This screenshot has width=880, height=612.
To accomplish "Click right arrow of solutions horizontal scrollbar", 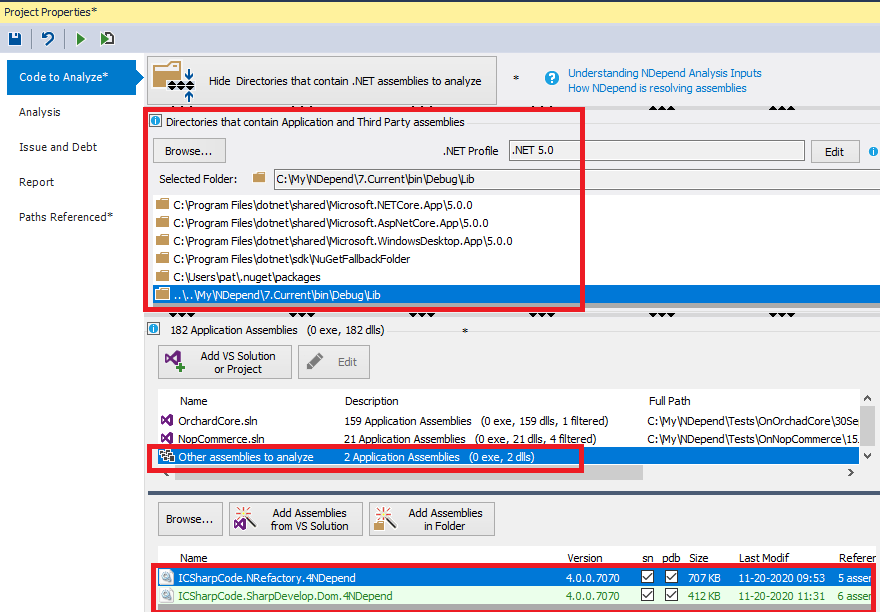I will (x=851, y=473).
